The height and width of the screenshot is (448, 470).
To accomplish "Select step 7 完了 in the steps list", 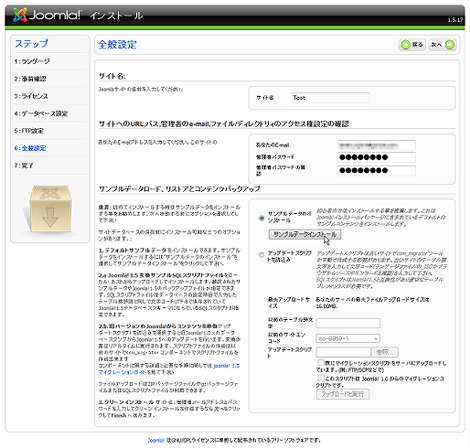I will [x=24, y=165].
